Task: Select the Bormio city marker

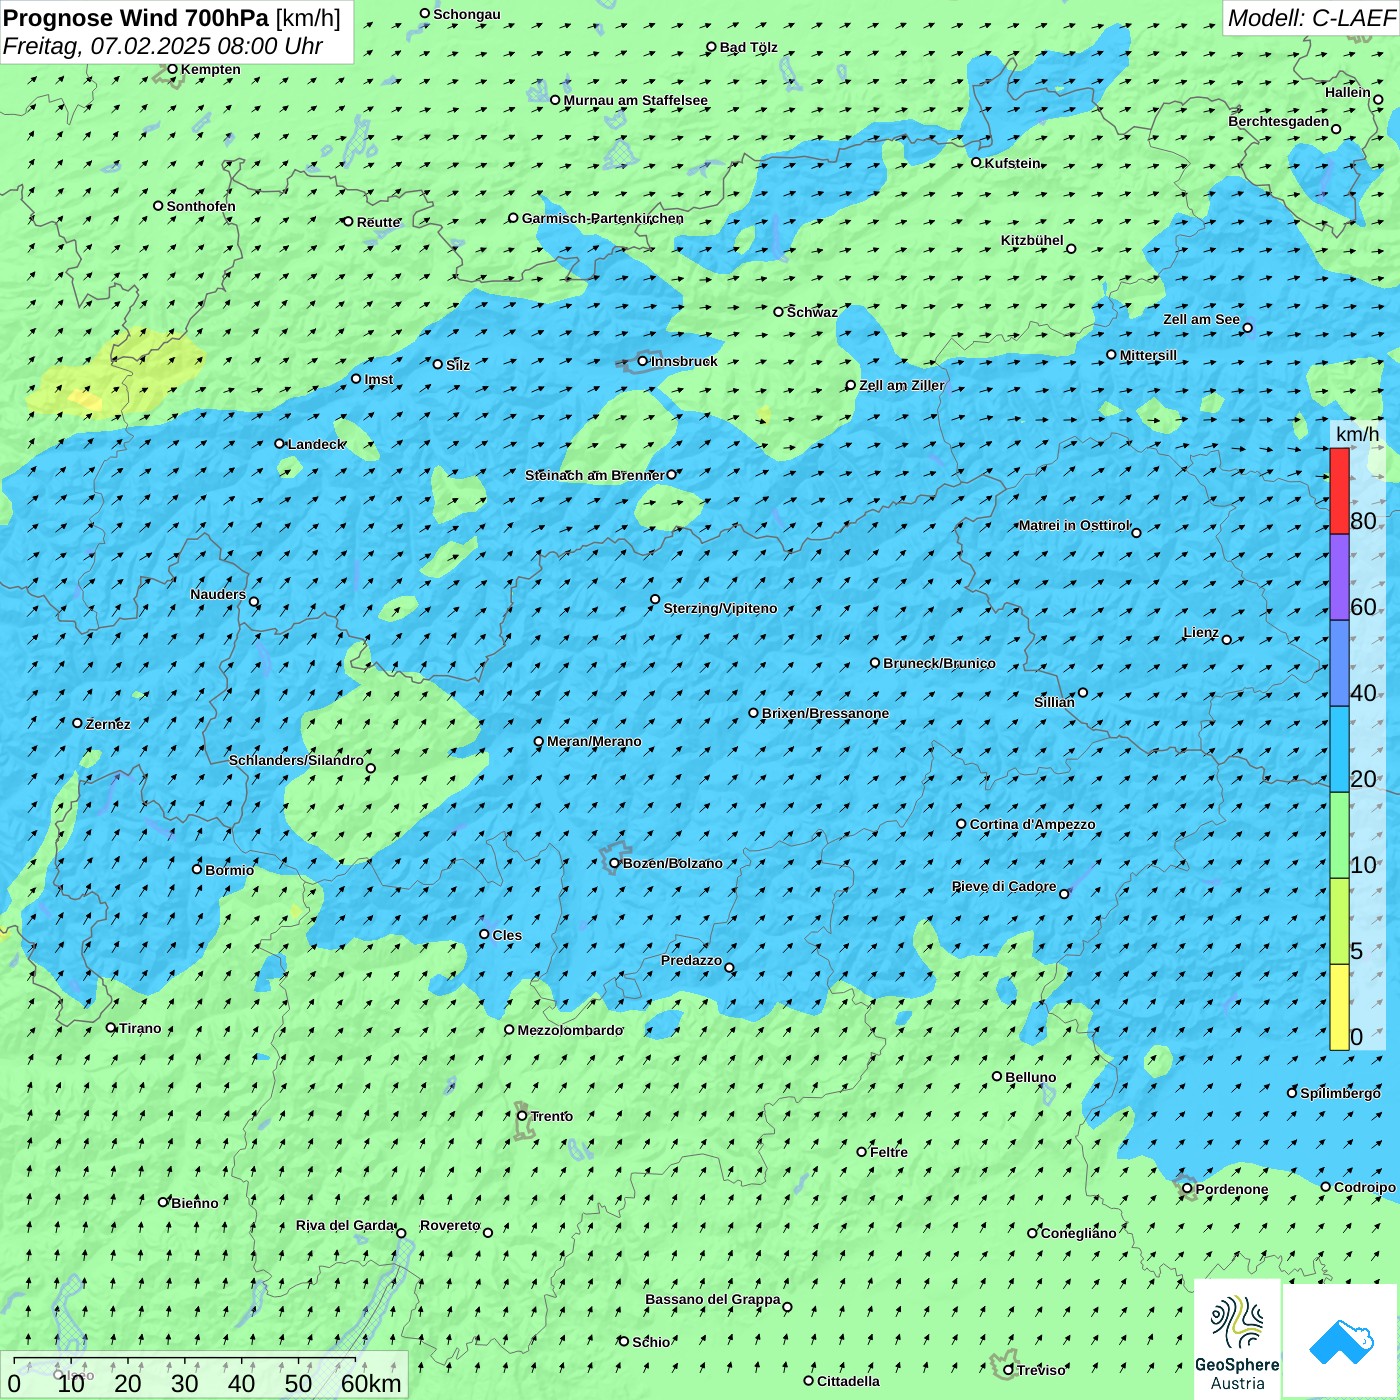Action: [x=197, y=869]
